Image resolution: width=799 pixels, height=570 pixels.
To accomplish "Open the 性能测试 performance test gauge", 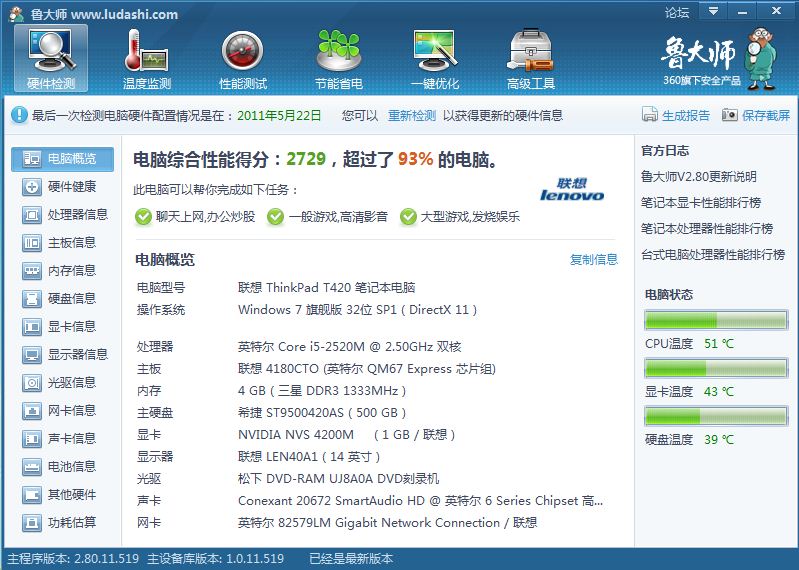I will 243,58.
